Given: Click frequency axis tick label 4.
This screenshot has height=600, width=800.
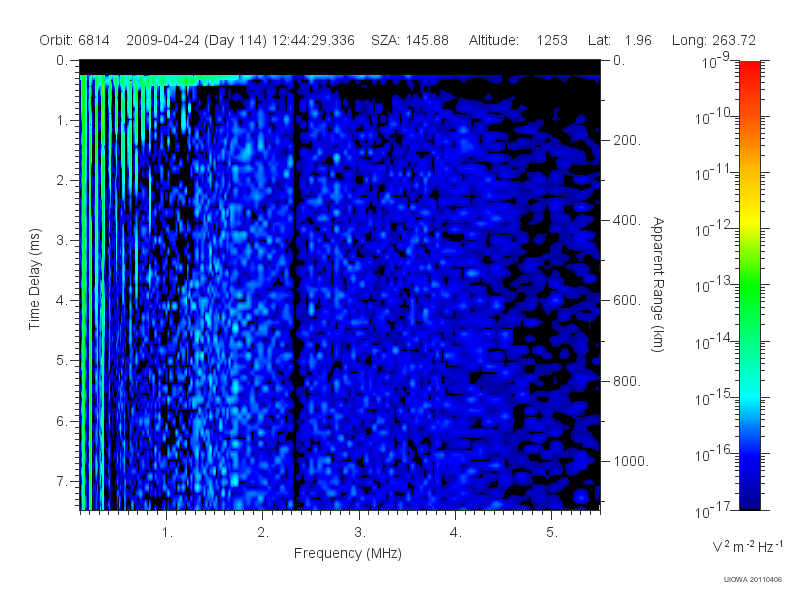Looking at the screenshot, I should click(456, 533).
